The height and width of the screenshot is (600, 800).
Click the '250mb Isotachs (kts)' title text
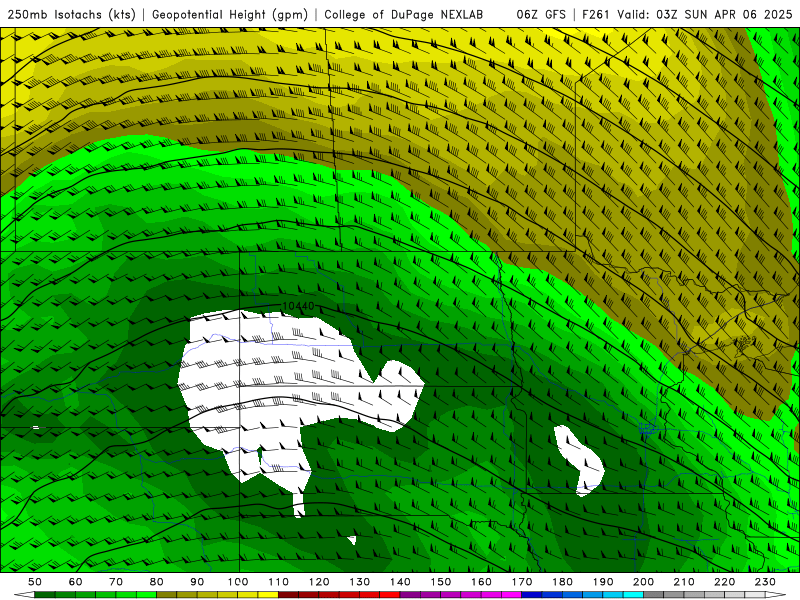coord(71,14)
